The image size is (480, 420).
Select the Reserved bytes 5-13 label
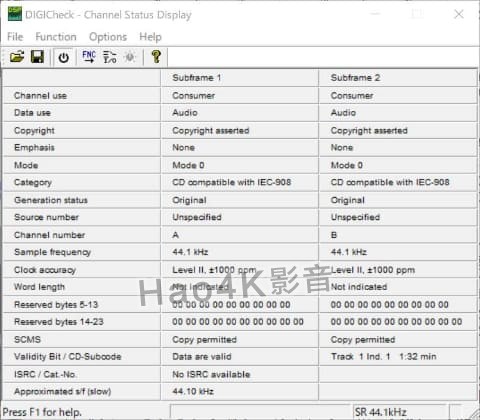point(56,305)
